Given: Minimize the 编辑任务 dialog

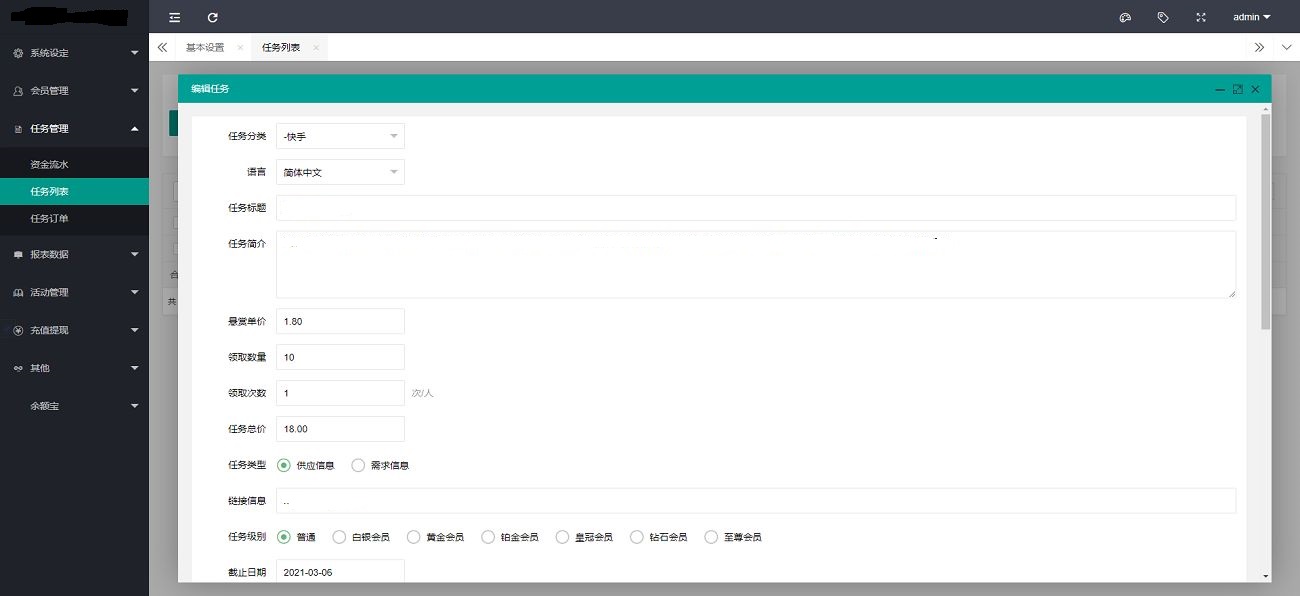Looking at the screenshot, I should (x=1220, y=89).
